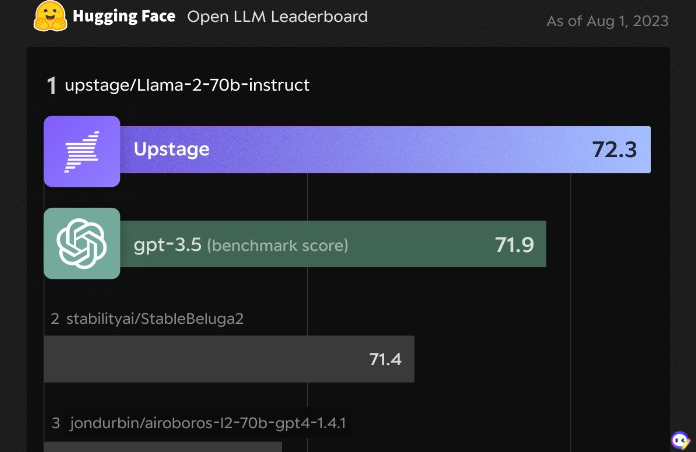Select the upstage/Llama-2-70b-instruct model name
This screenshot has height=452, width=696.
click(187, 85)
